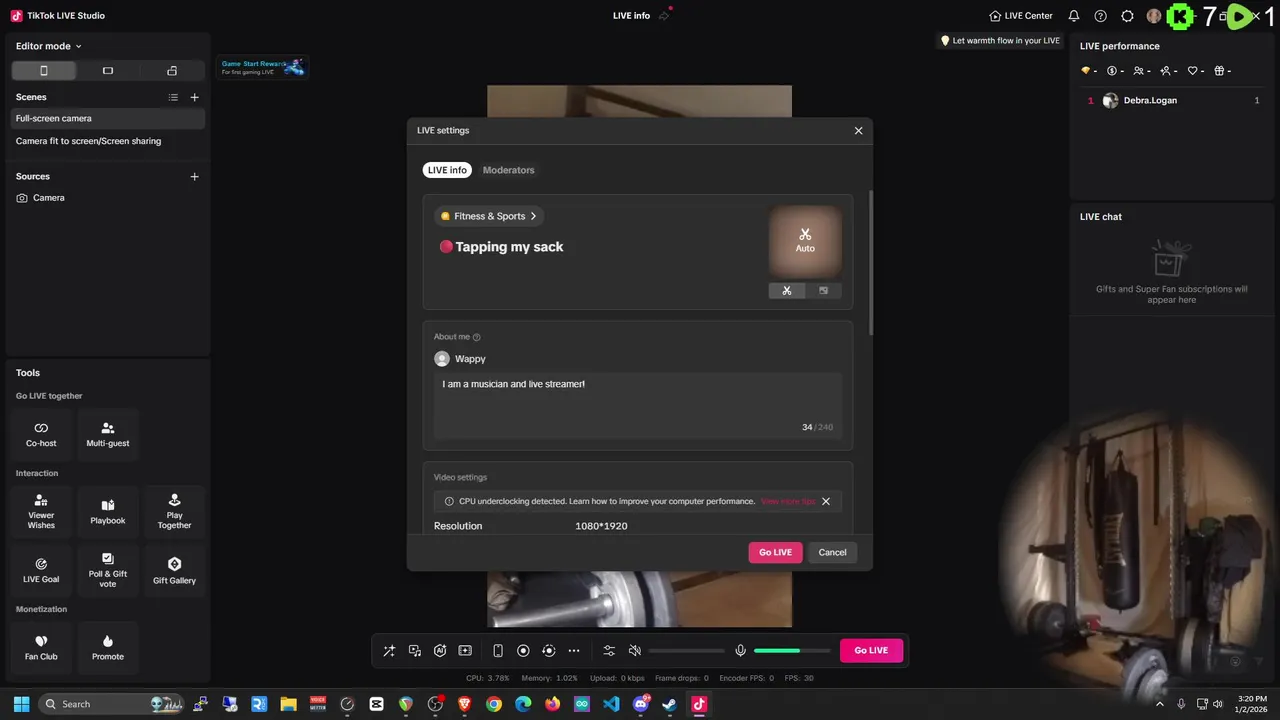Open Poll & Gift vote
The height and width of the screenshot is (720, 1280).
108,570
